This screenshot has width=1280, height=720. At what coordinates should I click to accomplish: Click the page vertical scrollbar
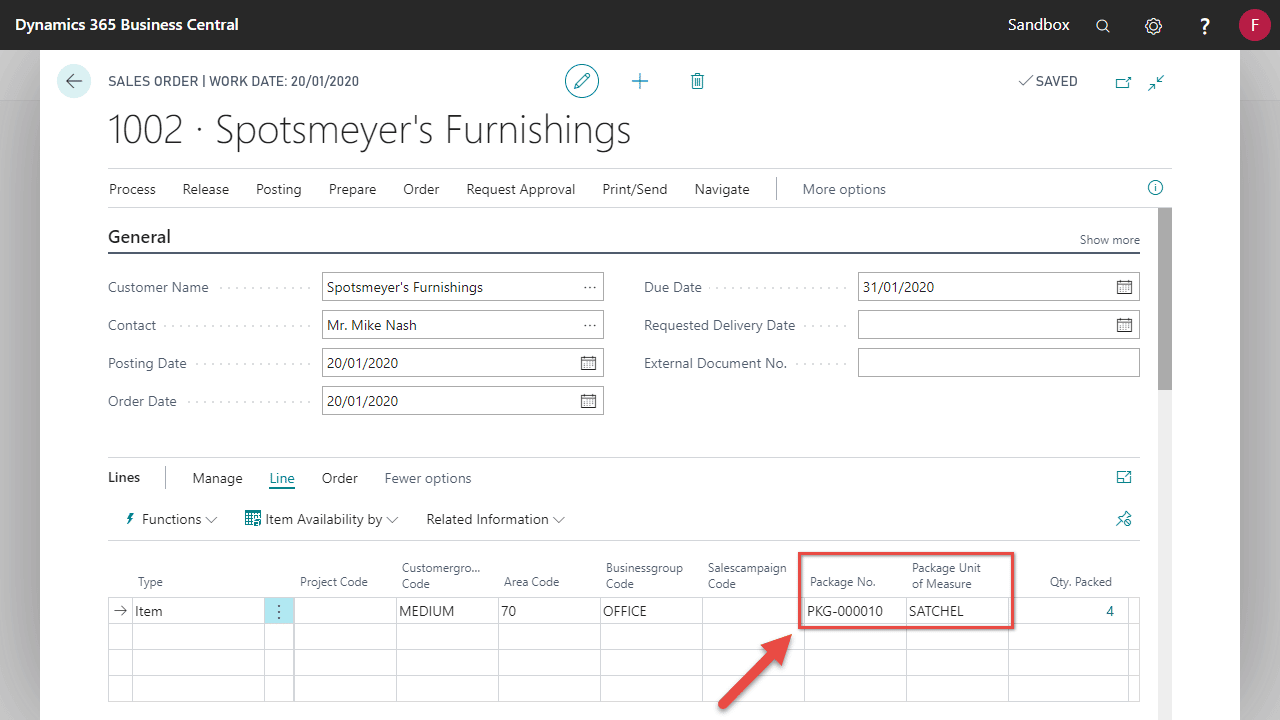click(1165, 299)
